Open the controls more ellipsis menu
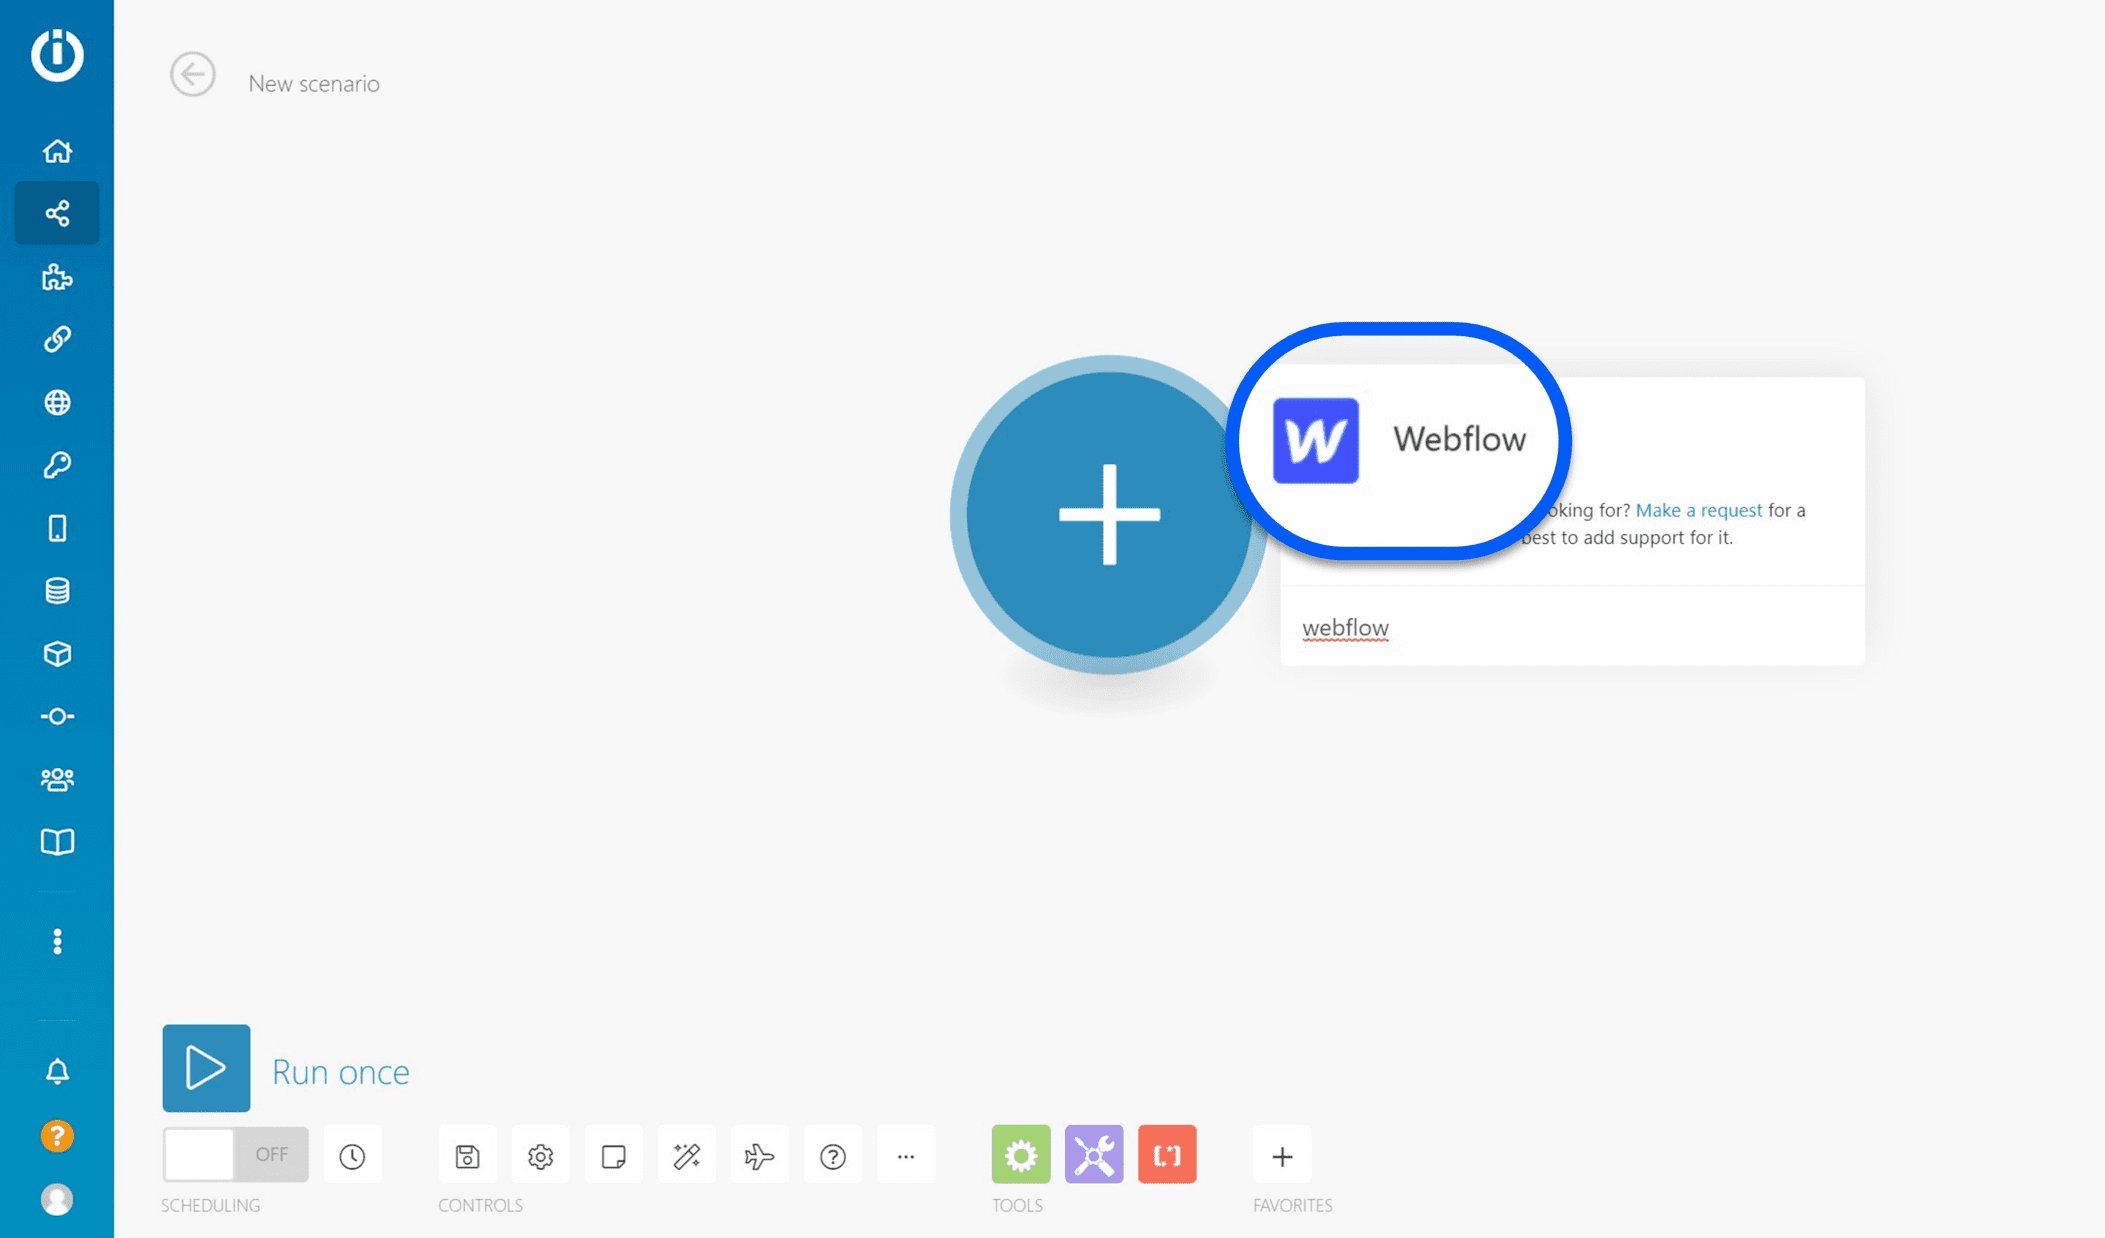 point(905,1156)
